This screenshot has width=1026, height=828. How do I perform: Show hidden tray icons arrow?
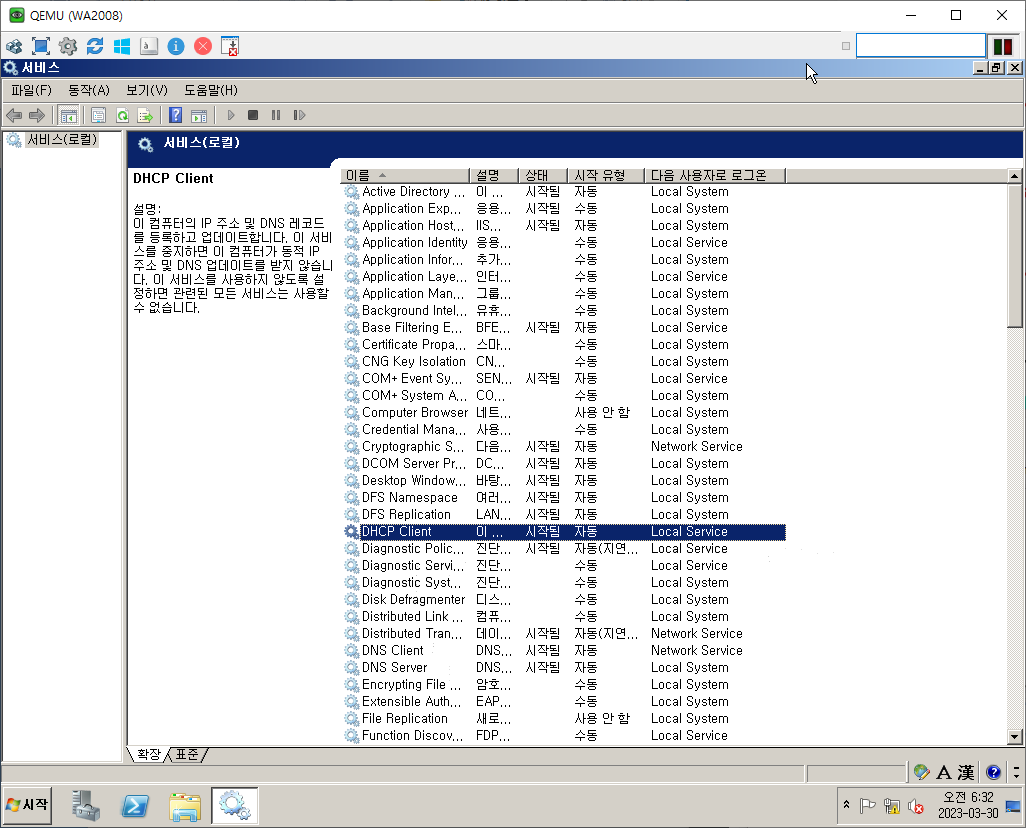846,804
